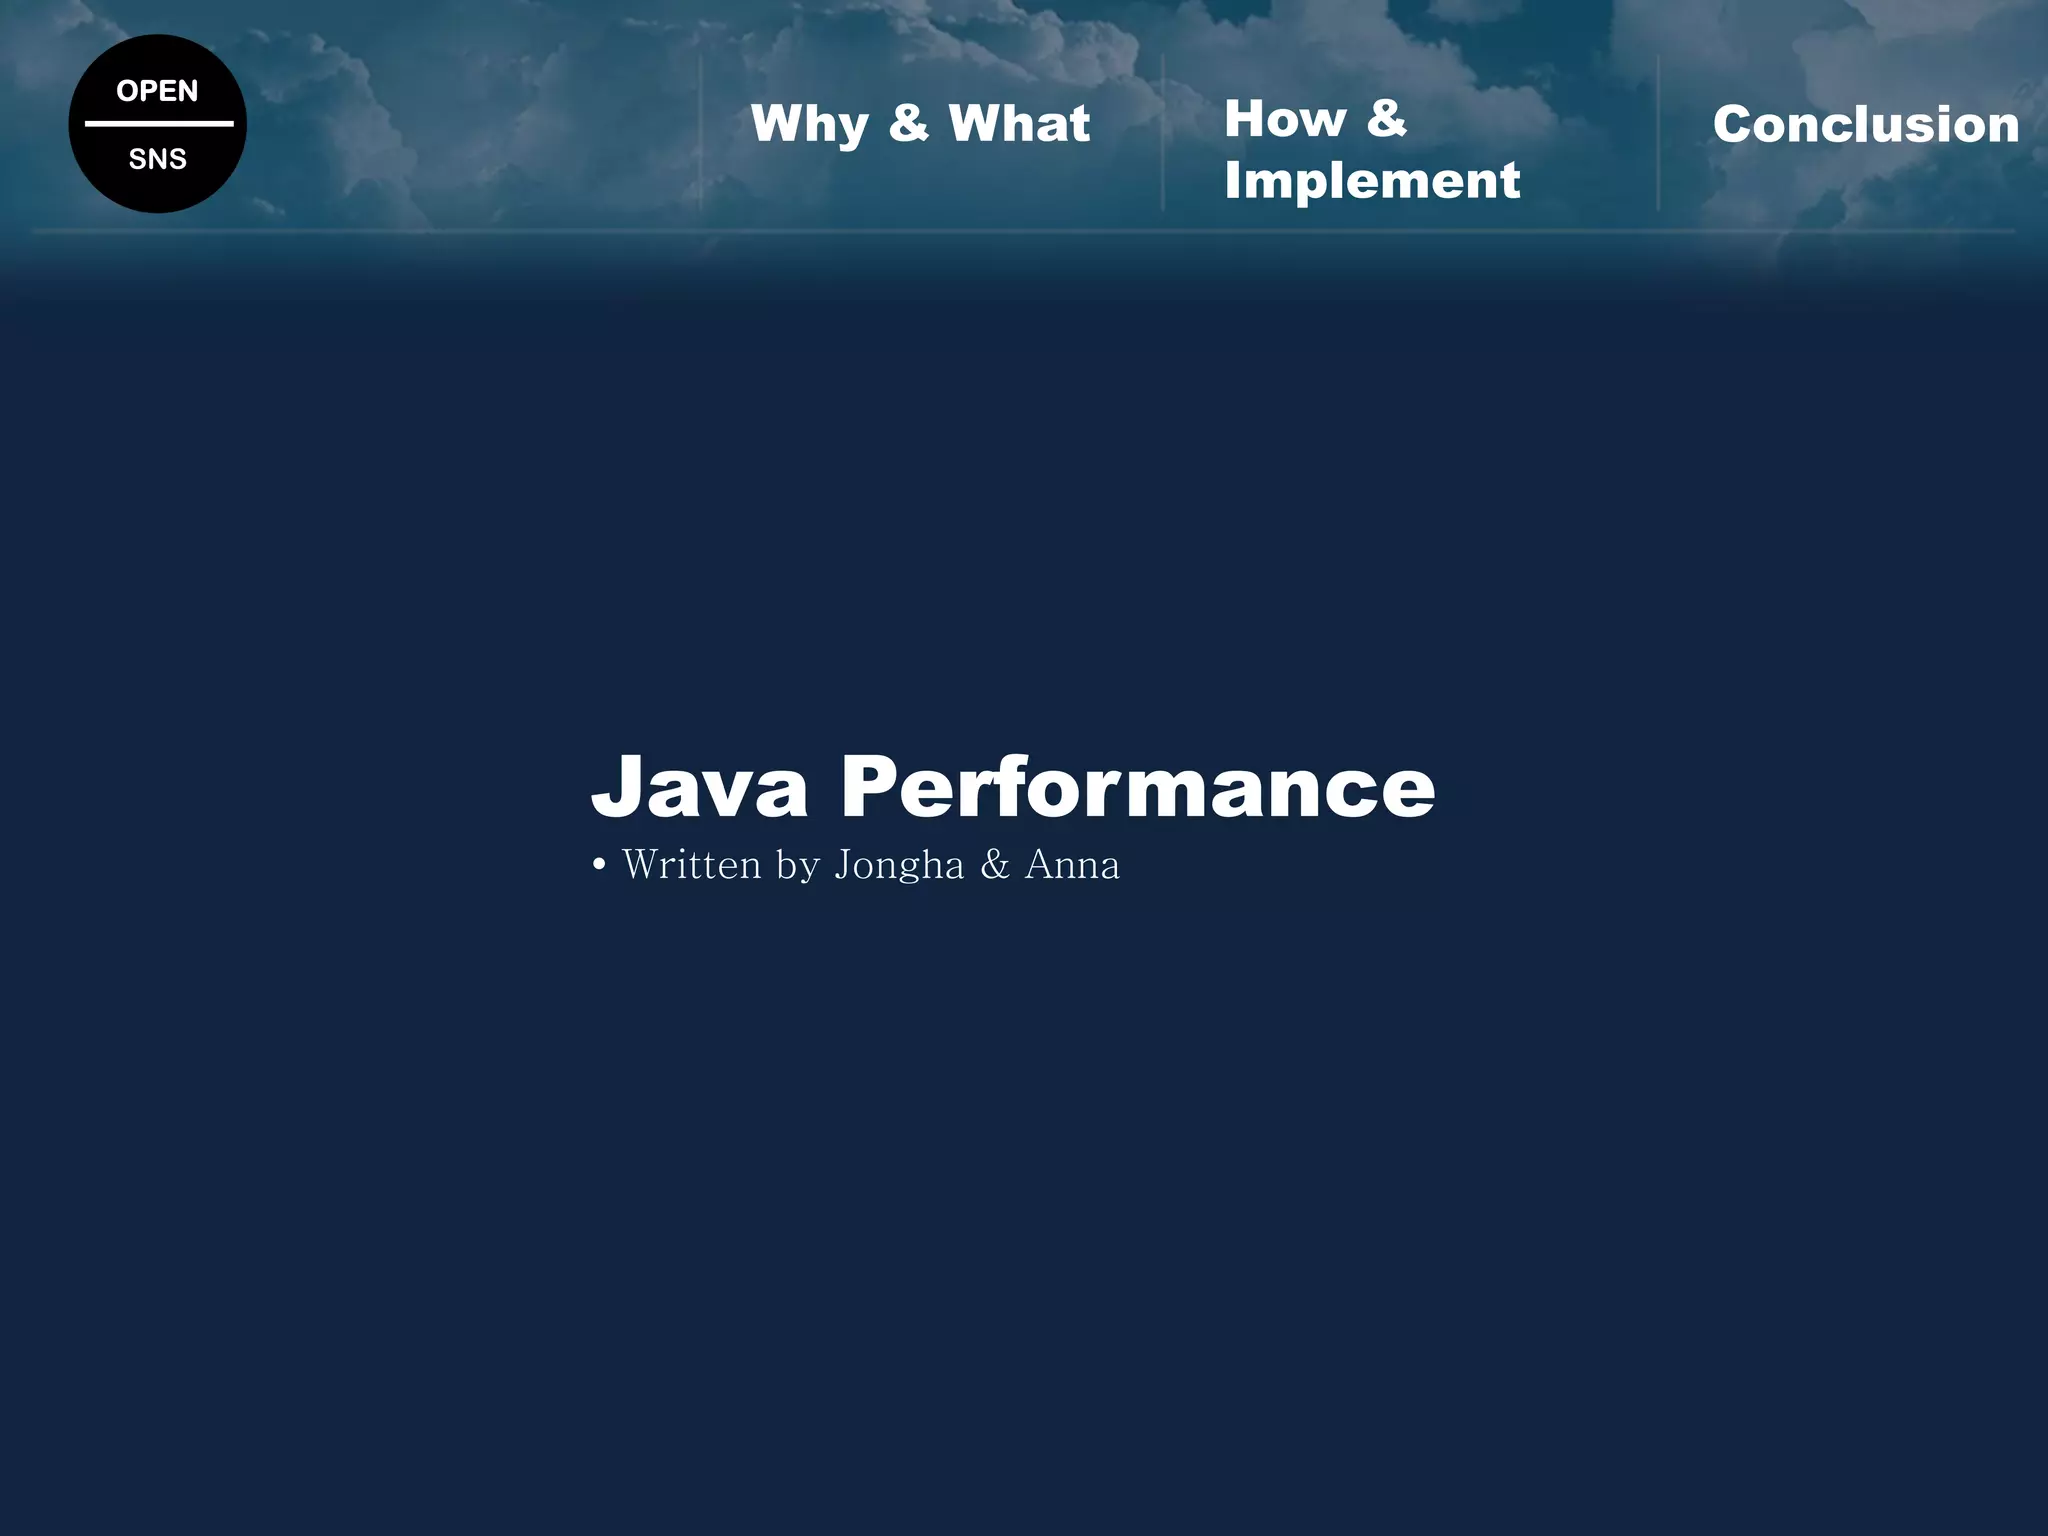
Task: Open the Why & What section
Action: [919, 124]
